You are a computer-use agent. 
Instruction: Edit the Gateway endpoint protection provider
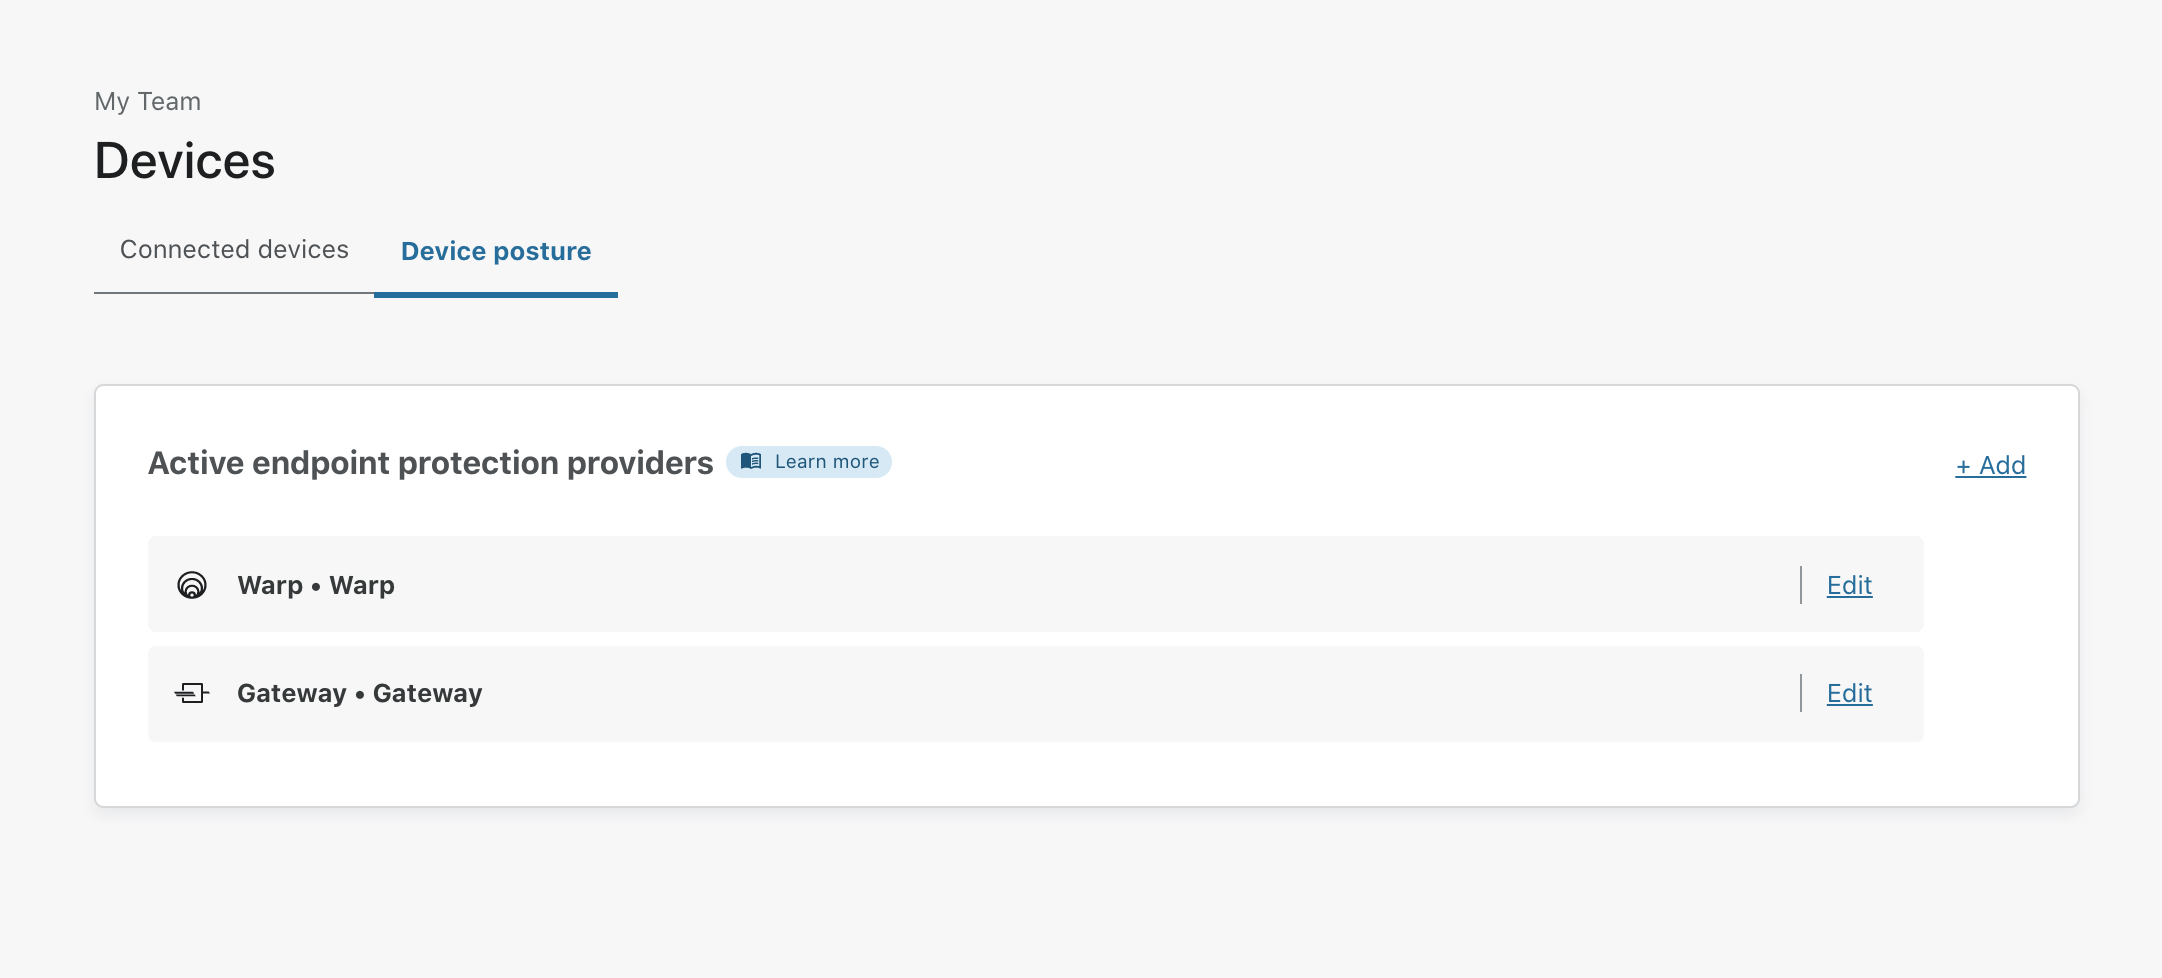(x=1848, y=693)
